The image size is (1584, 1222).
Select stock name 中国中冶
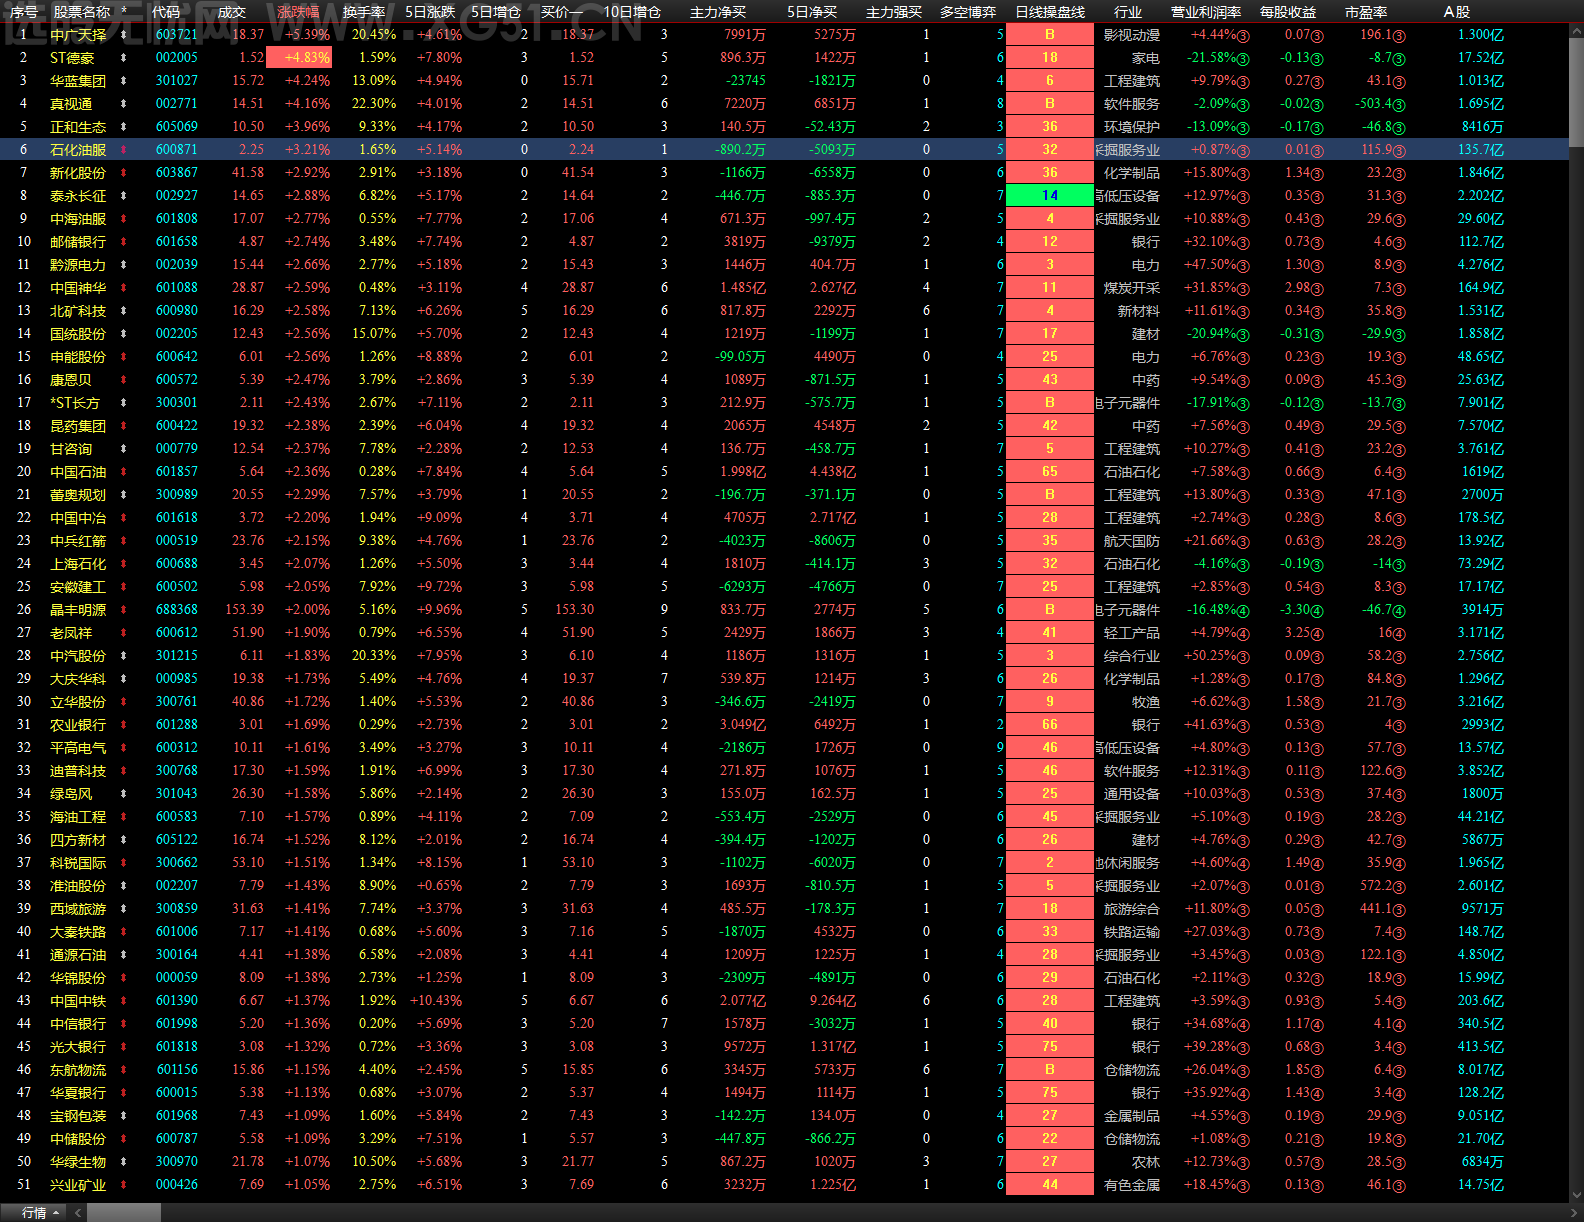(x=78, y=518)
